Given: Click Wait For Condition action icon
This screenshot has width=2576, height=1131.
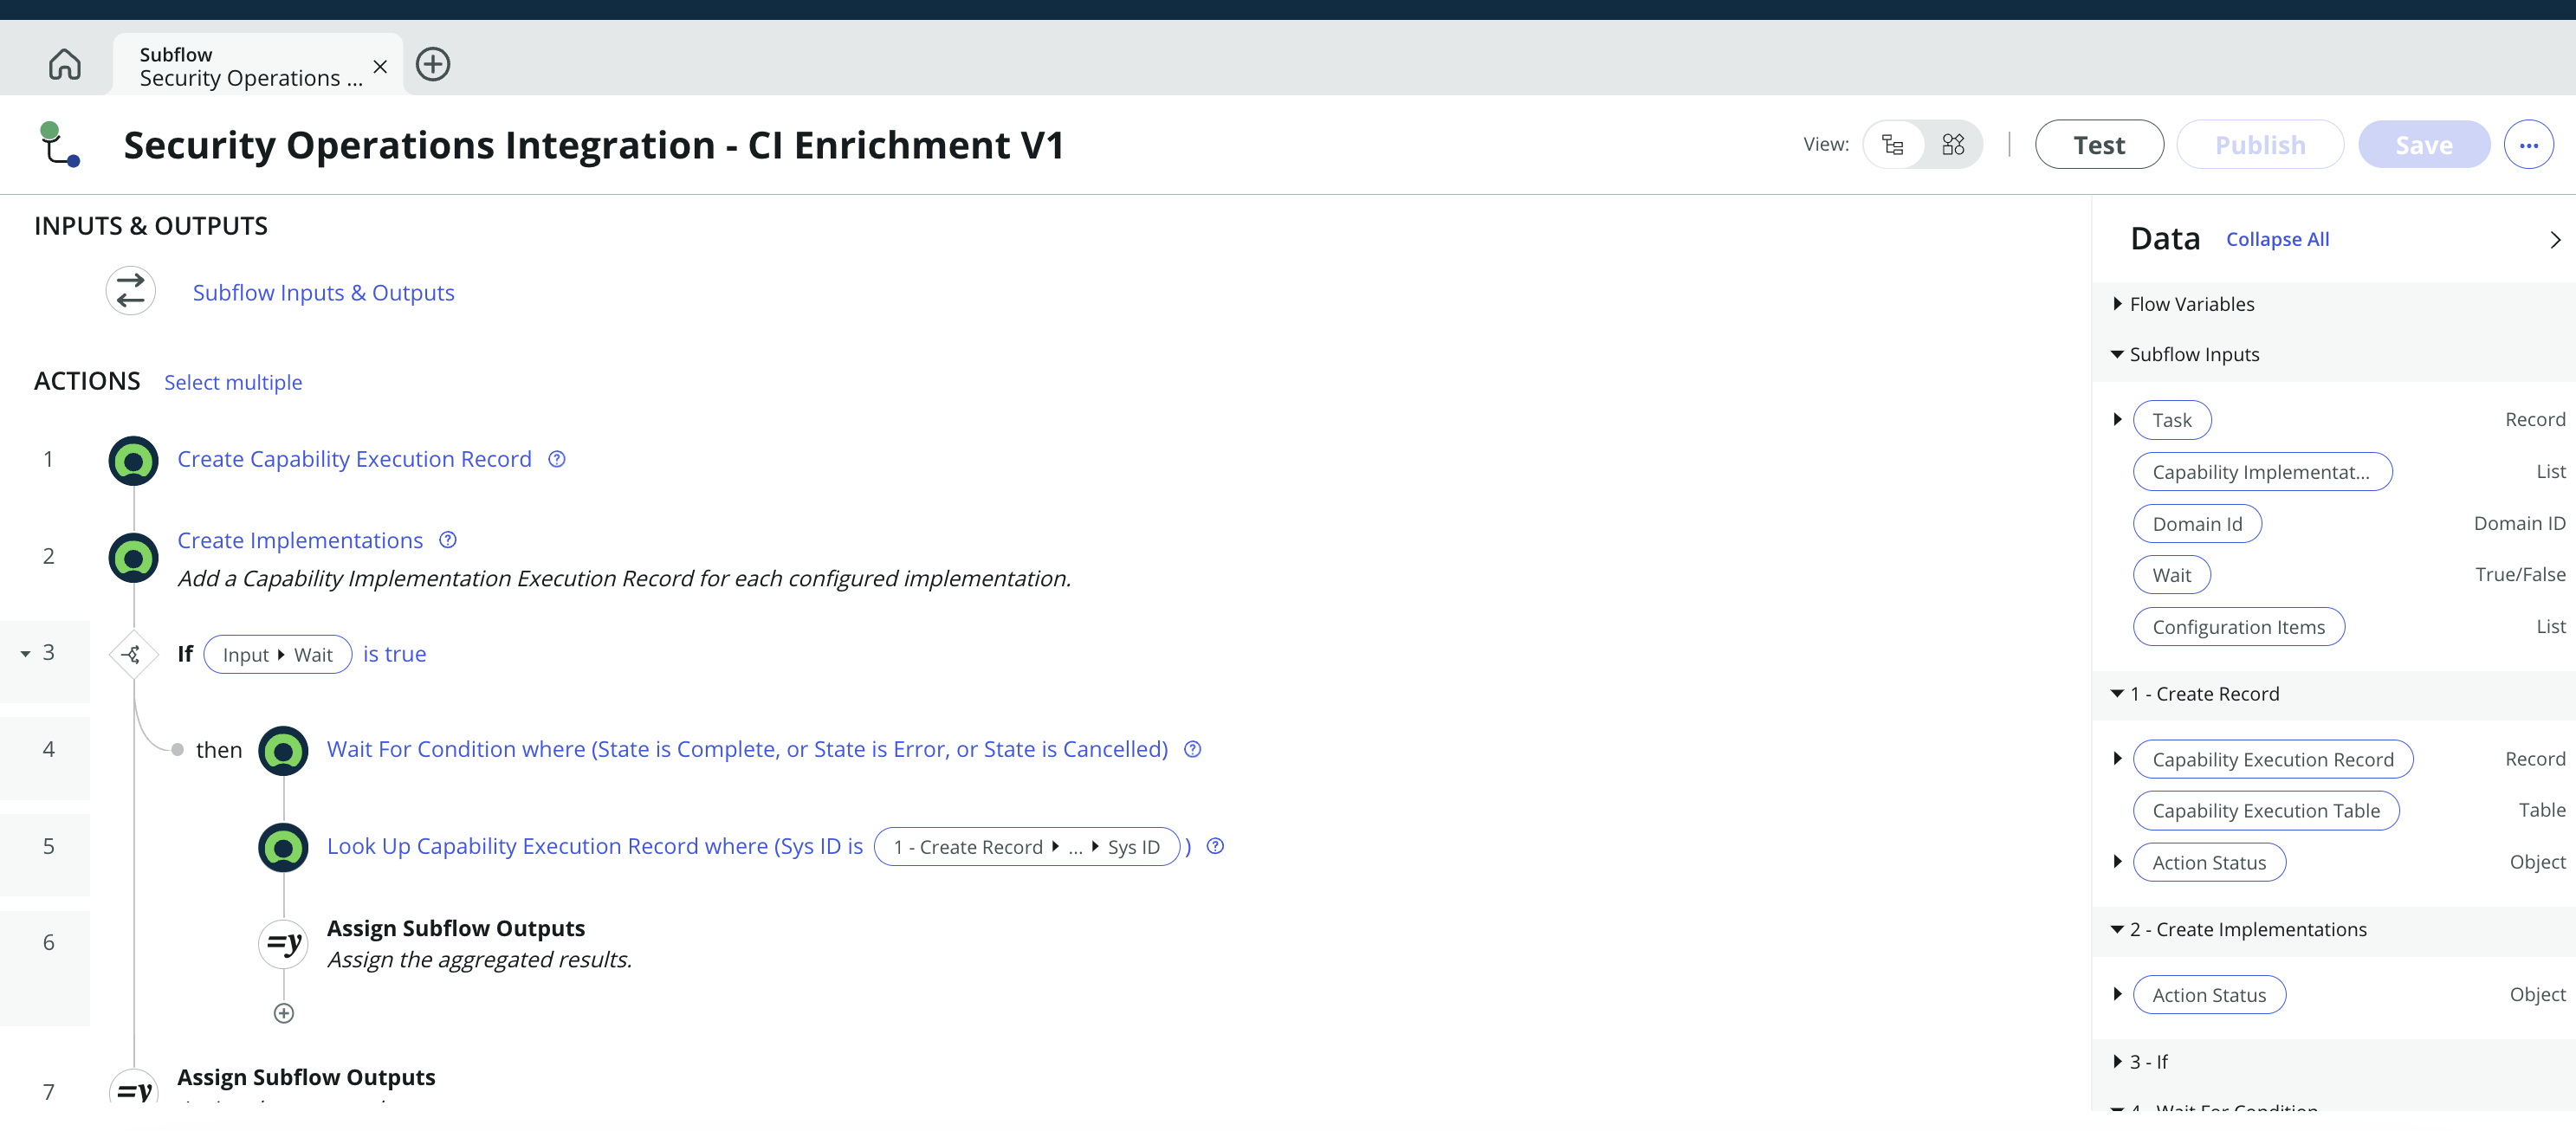Looking at the screenshot, I should (x=283, y=751).
